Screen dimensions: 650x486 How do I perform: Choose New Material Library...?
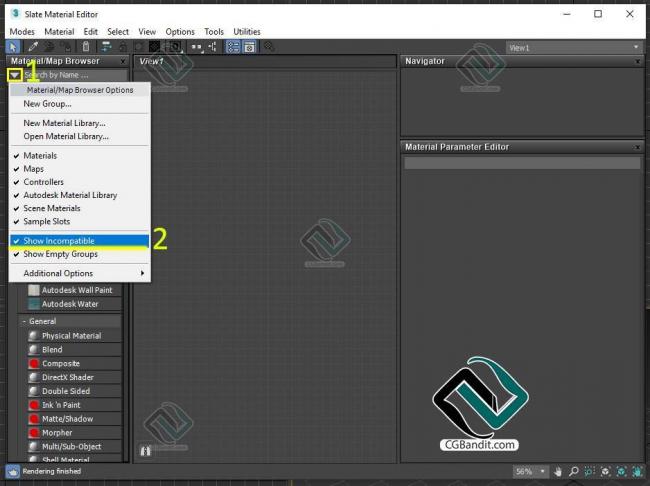click(x=79, y=123)
